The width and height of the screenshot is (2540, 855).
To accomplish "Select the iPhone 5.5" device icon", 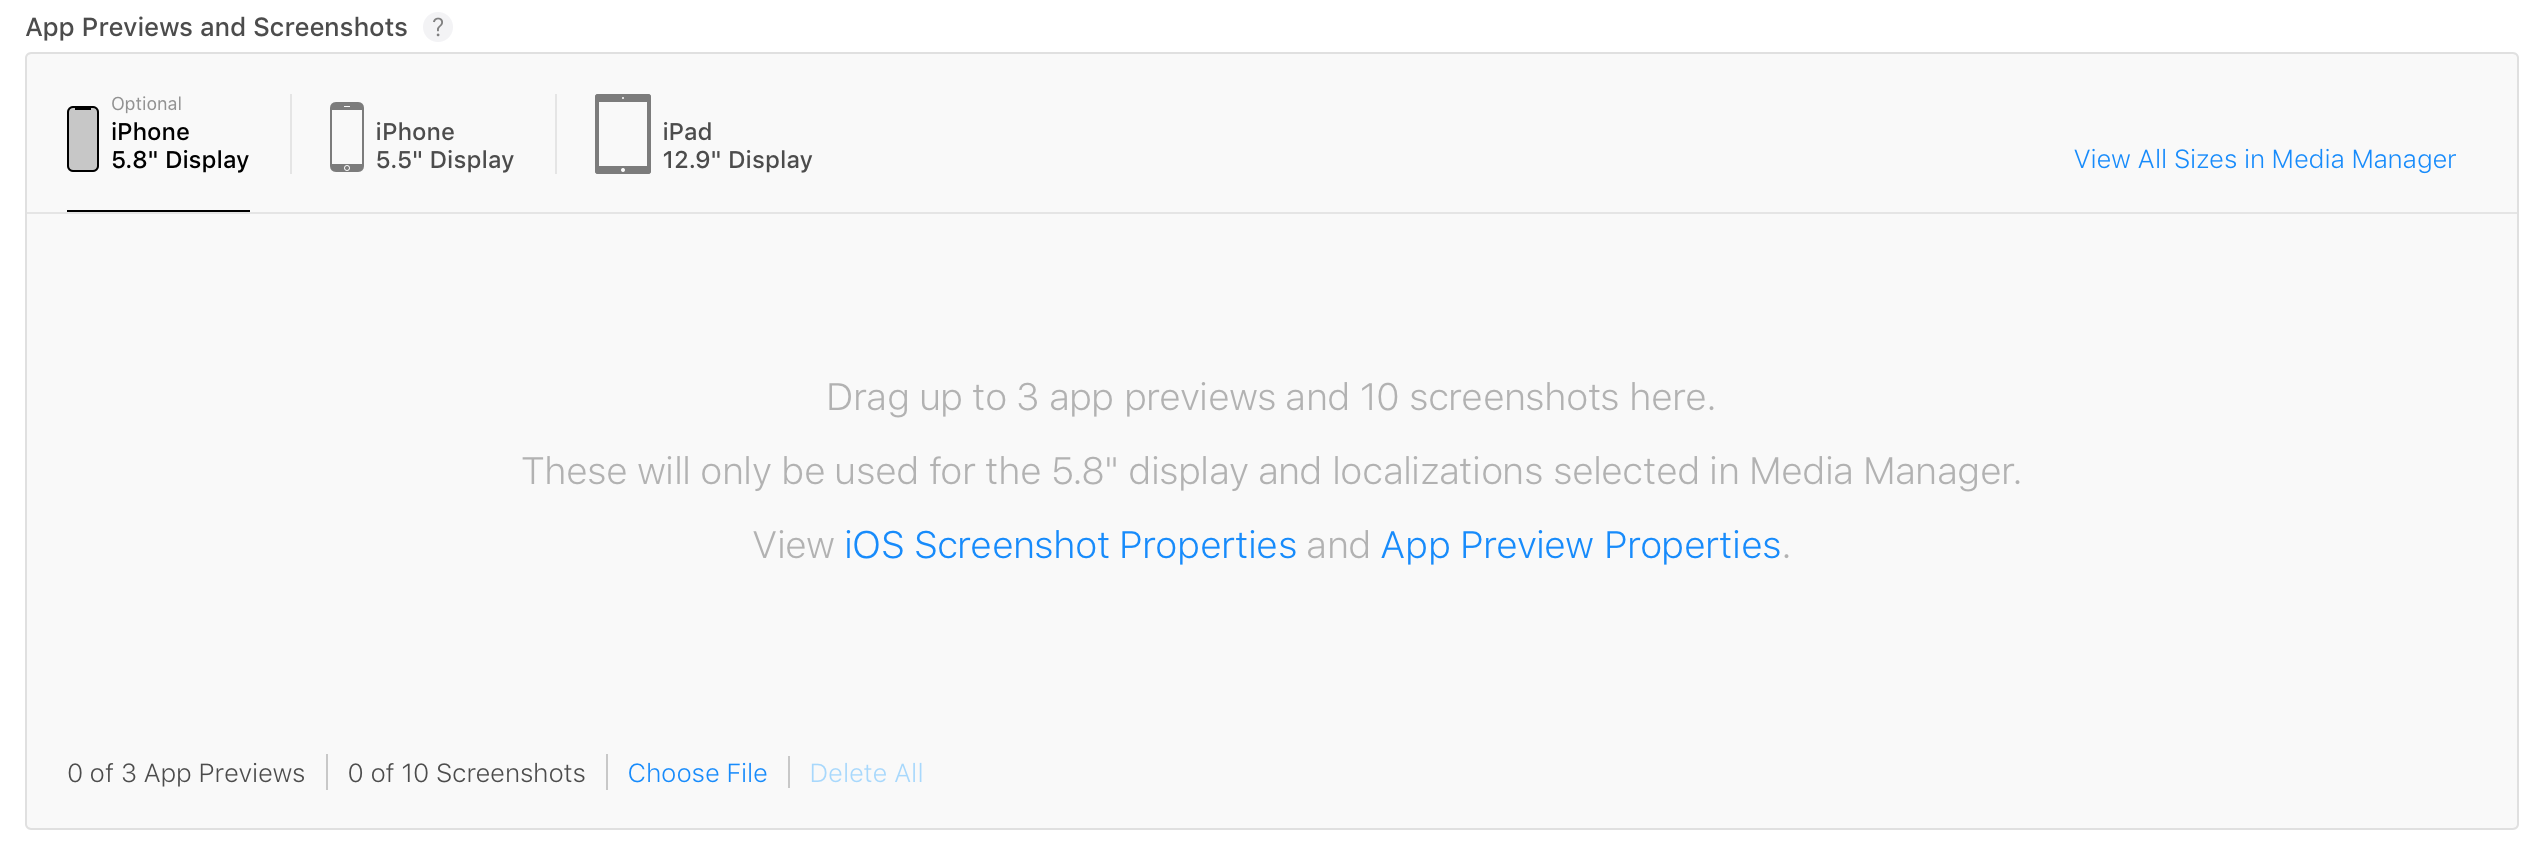I will [x=347, y=137].
